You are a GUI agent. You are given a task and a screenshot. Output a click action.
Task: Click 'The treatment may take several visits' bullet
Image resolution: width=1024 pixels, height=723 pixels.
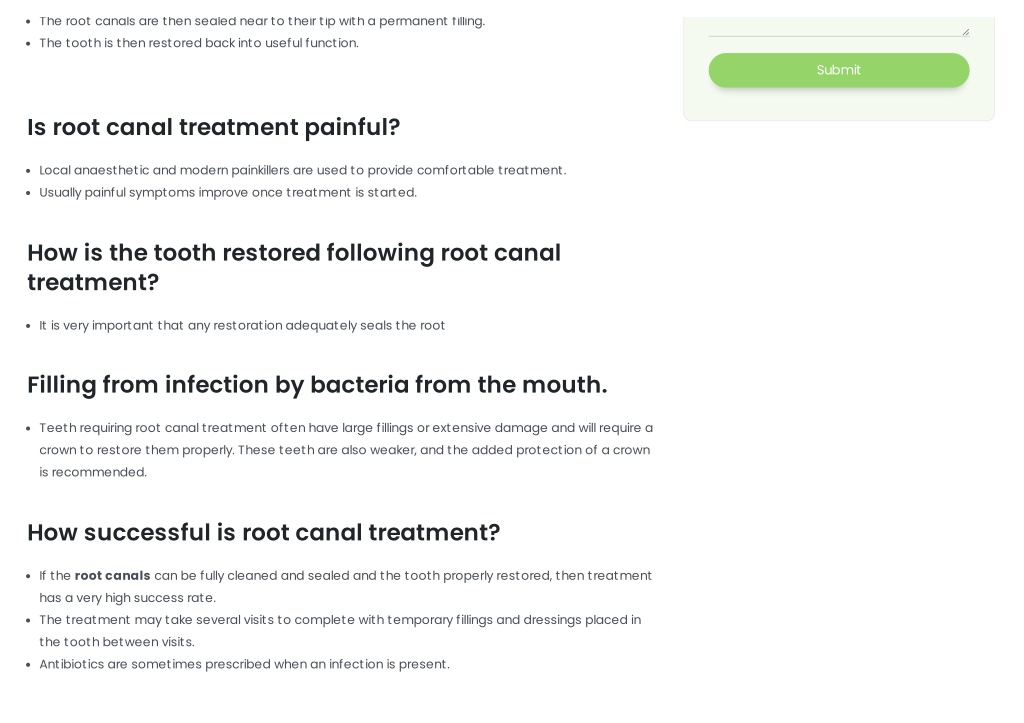[x=340, y=630]
